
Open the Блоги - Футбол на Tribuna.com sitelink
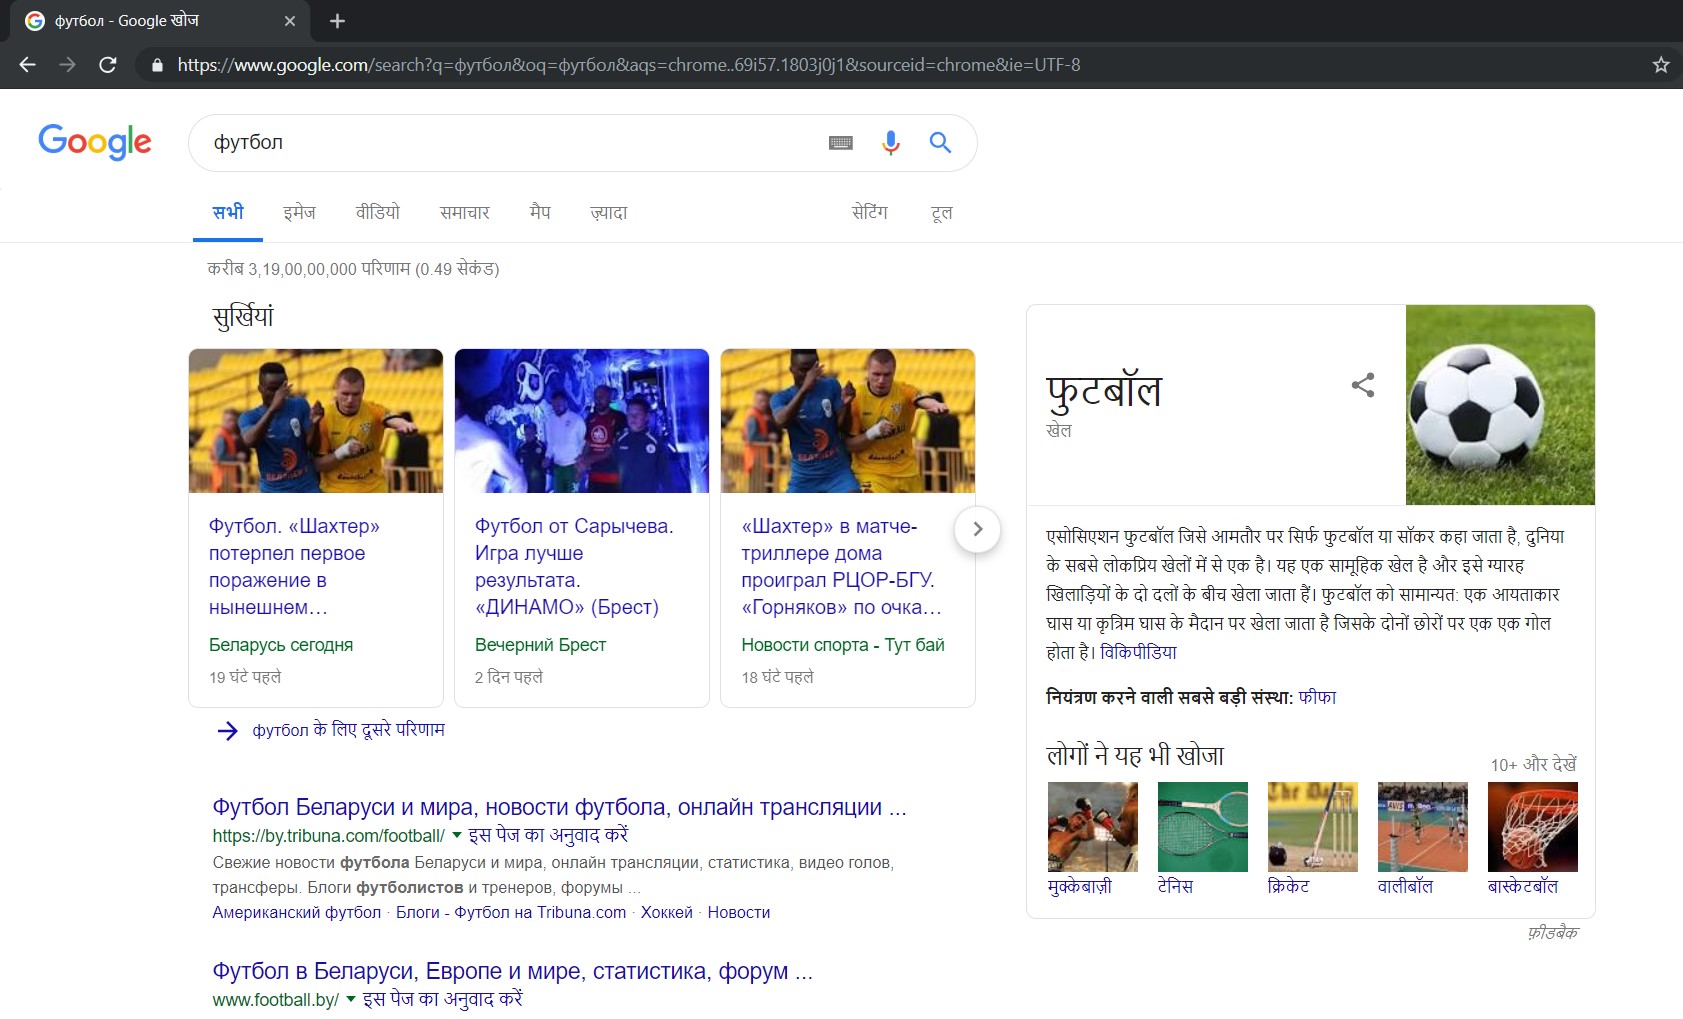(x=511, y=912)
